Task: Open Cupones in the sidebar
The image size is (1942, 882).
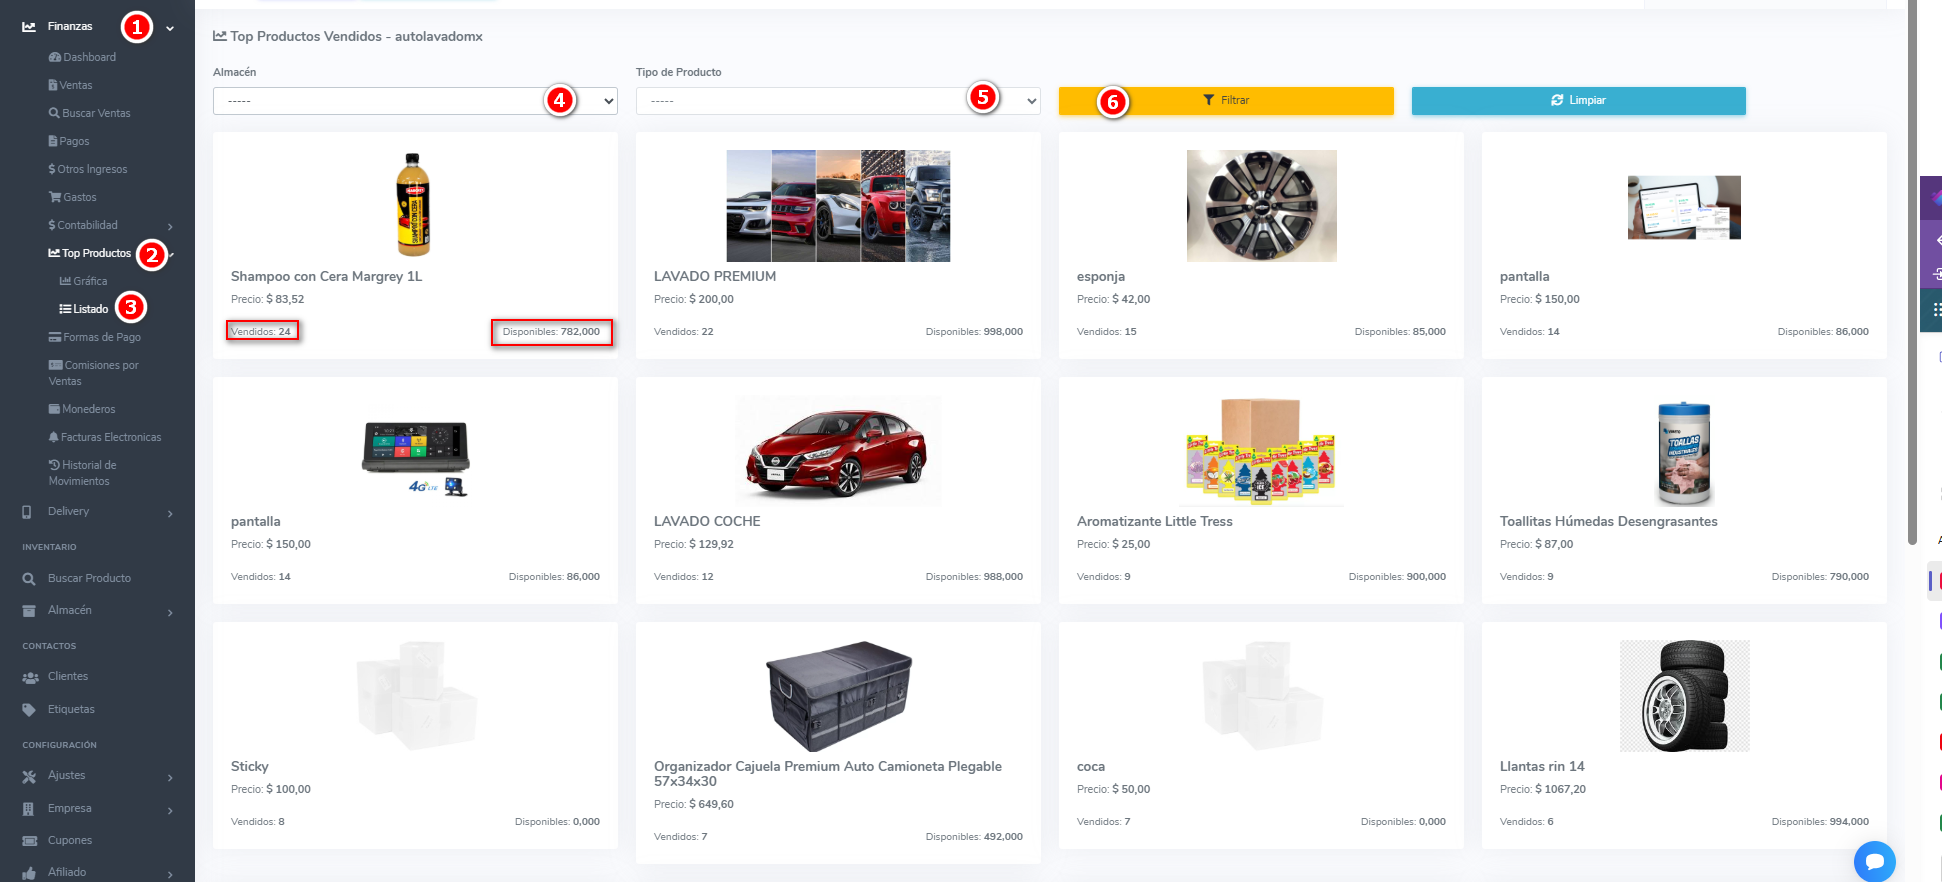Action: [70, 841]
